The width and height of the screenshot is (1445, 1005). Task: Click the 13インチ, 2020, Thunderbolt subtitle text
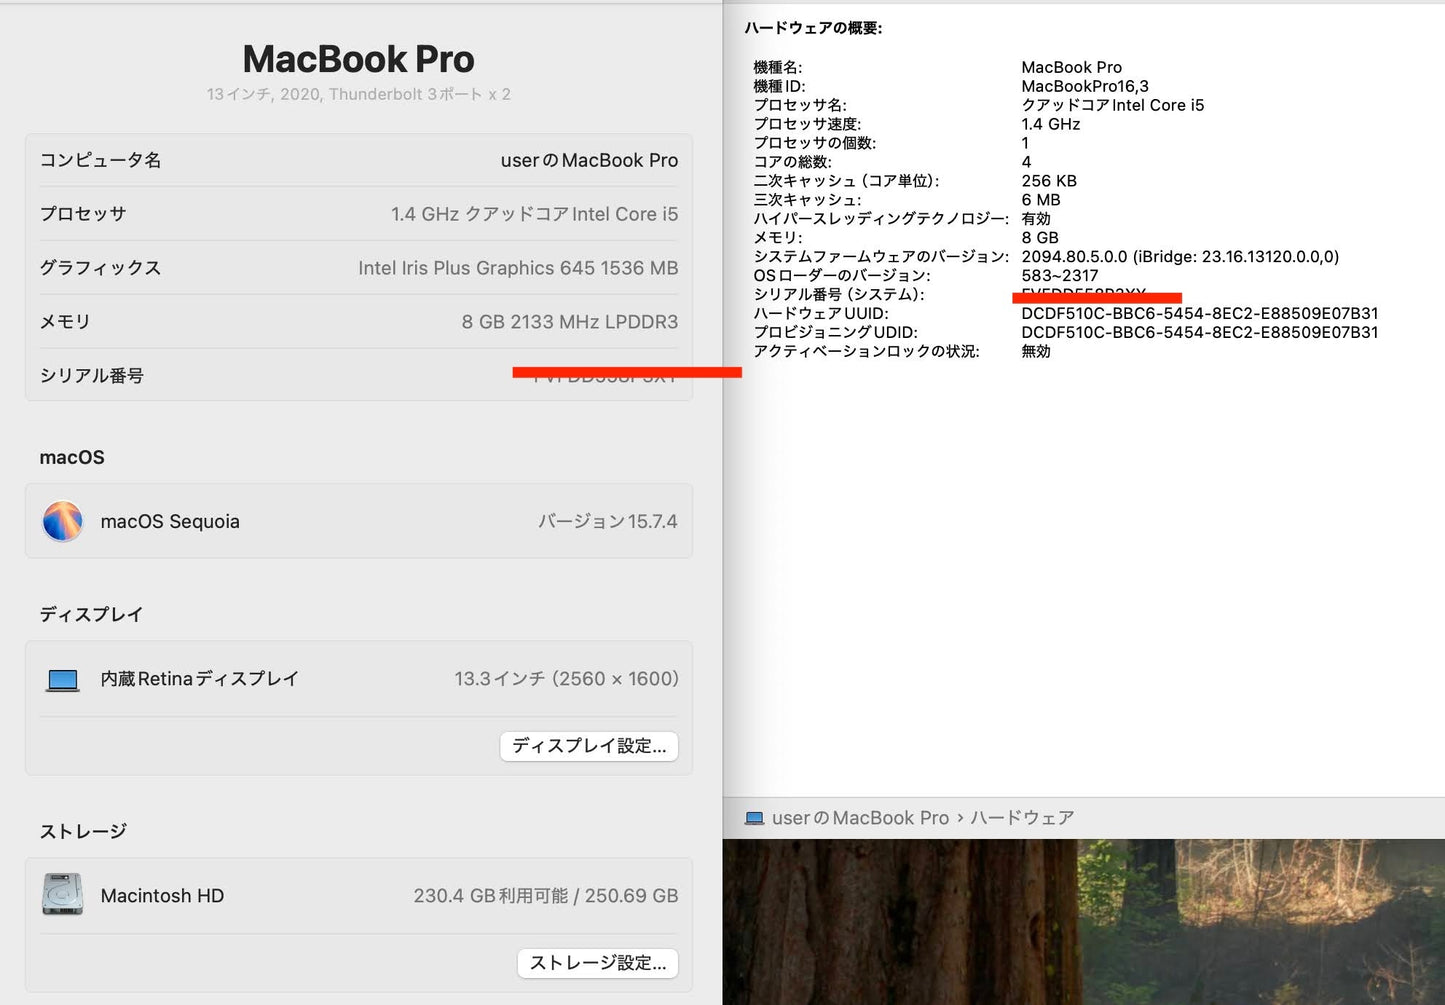click(358, 94)
